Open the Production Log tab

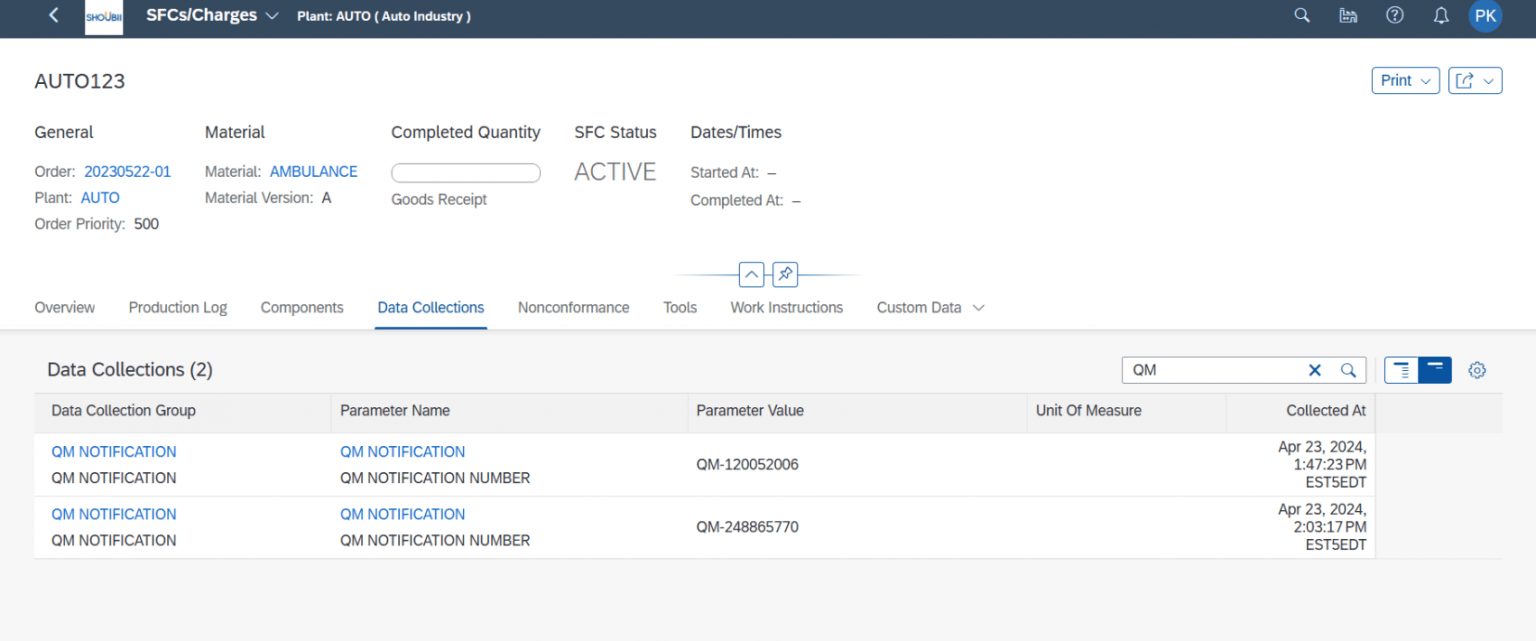(177, 307)
